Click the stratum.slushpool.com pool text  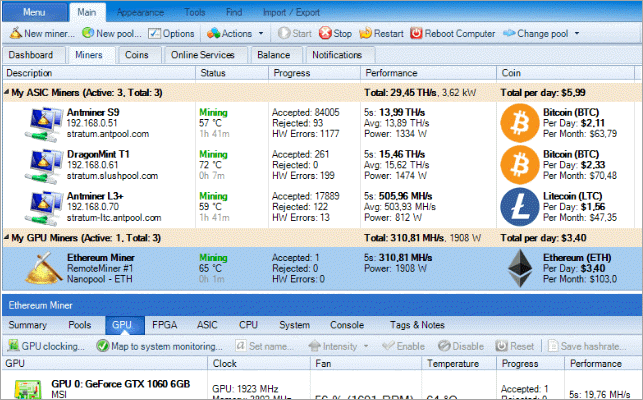(x=112, y=176)
